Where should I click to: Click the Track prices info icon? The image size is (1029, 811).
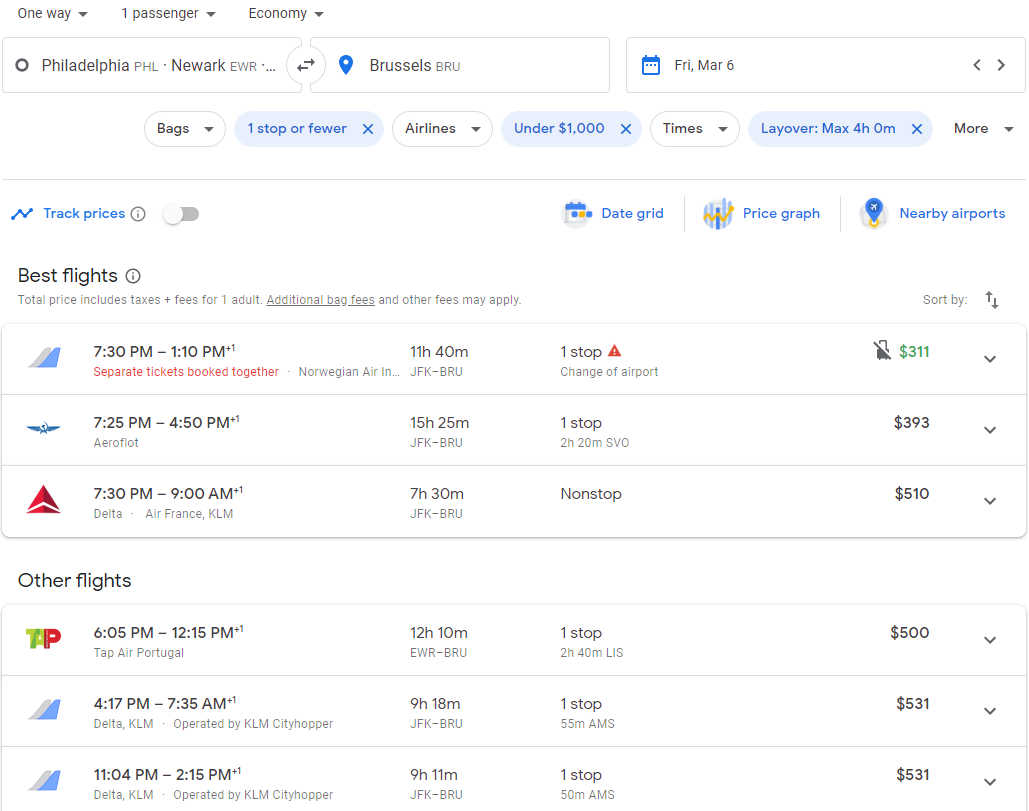tap(138, 214)
